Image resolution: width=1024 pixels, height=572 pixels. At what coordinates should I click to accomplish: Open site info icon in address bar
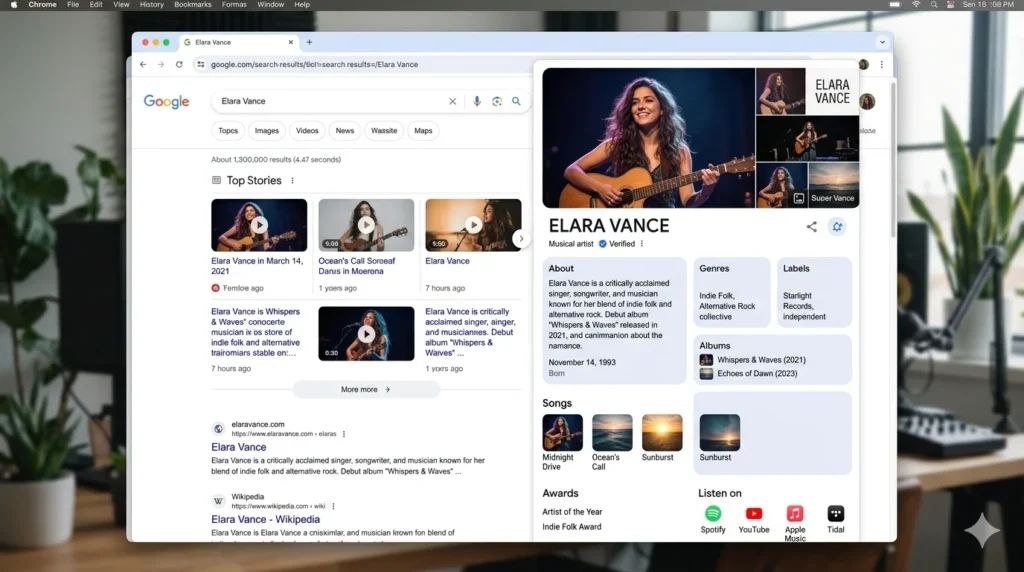point(200,65)
